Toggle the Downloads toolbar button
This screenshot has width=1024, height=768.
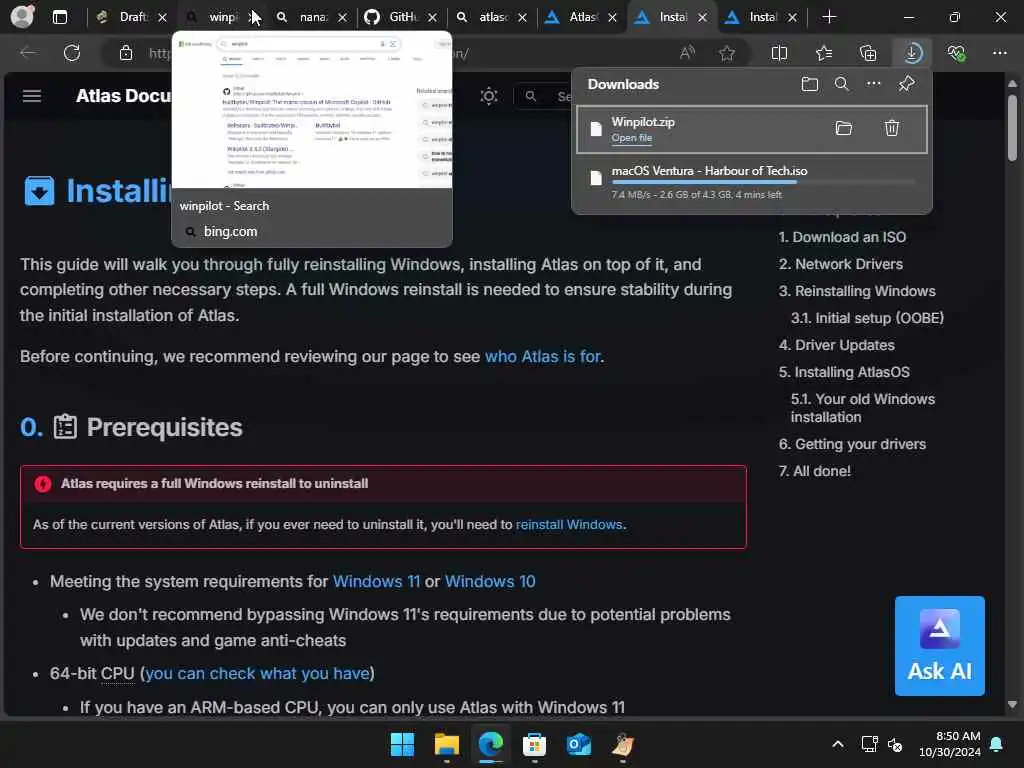912,53
